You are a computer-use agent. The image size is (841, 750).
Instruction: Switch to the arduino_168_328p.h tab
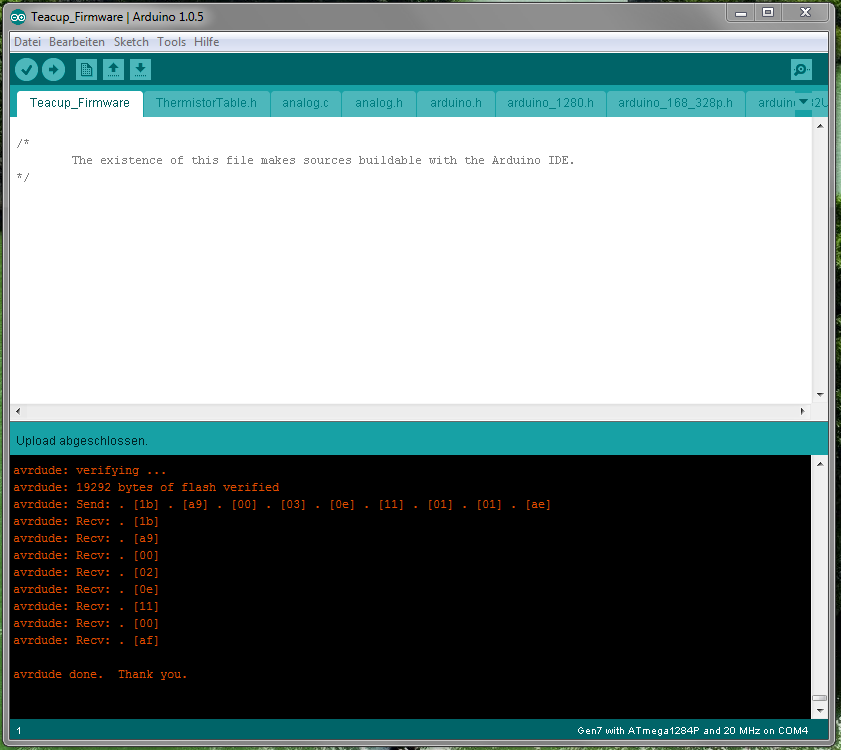pyautogui.click(x=675, y=103)
